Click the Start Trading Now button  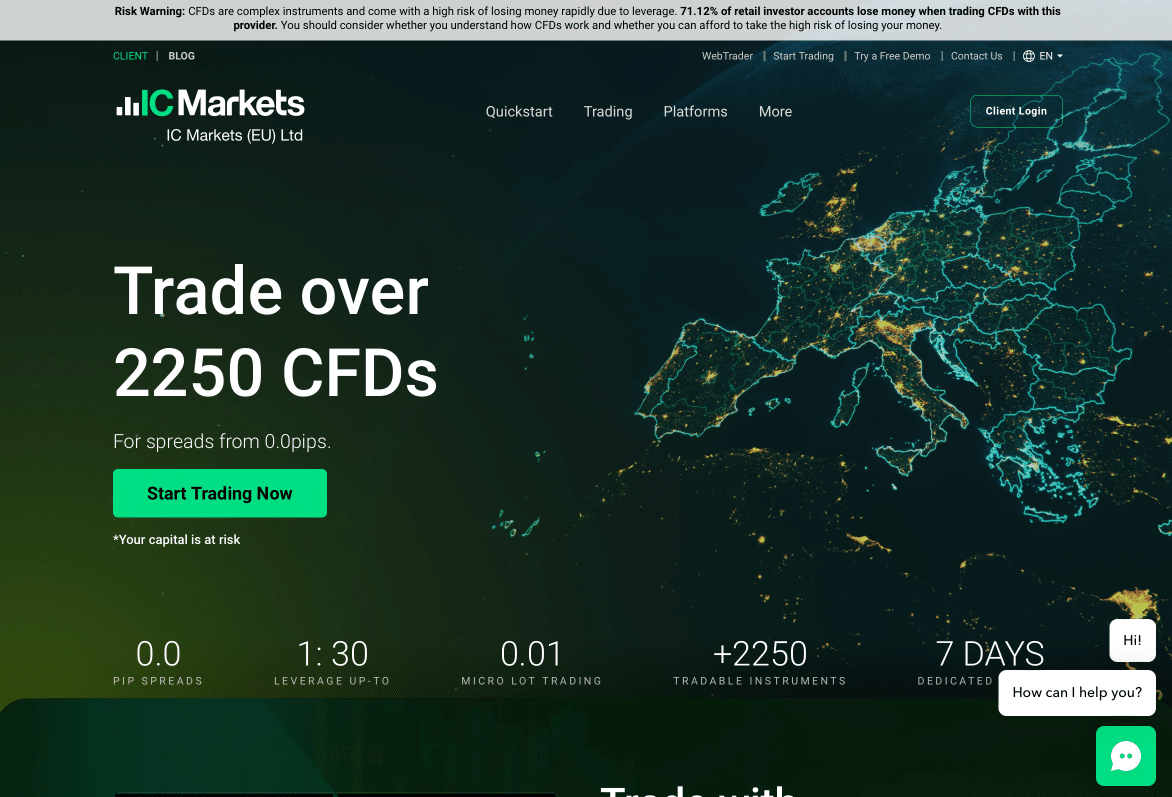click(220, 493)
